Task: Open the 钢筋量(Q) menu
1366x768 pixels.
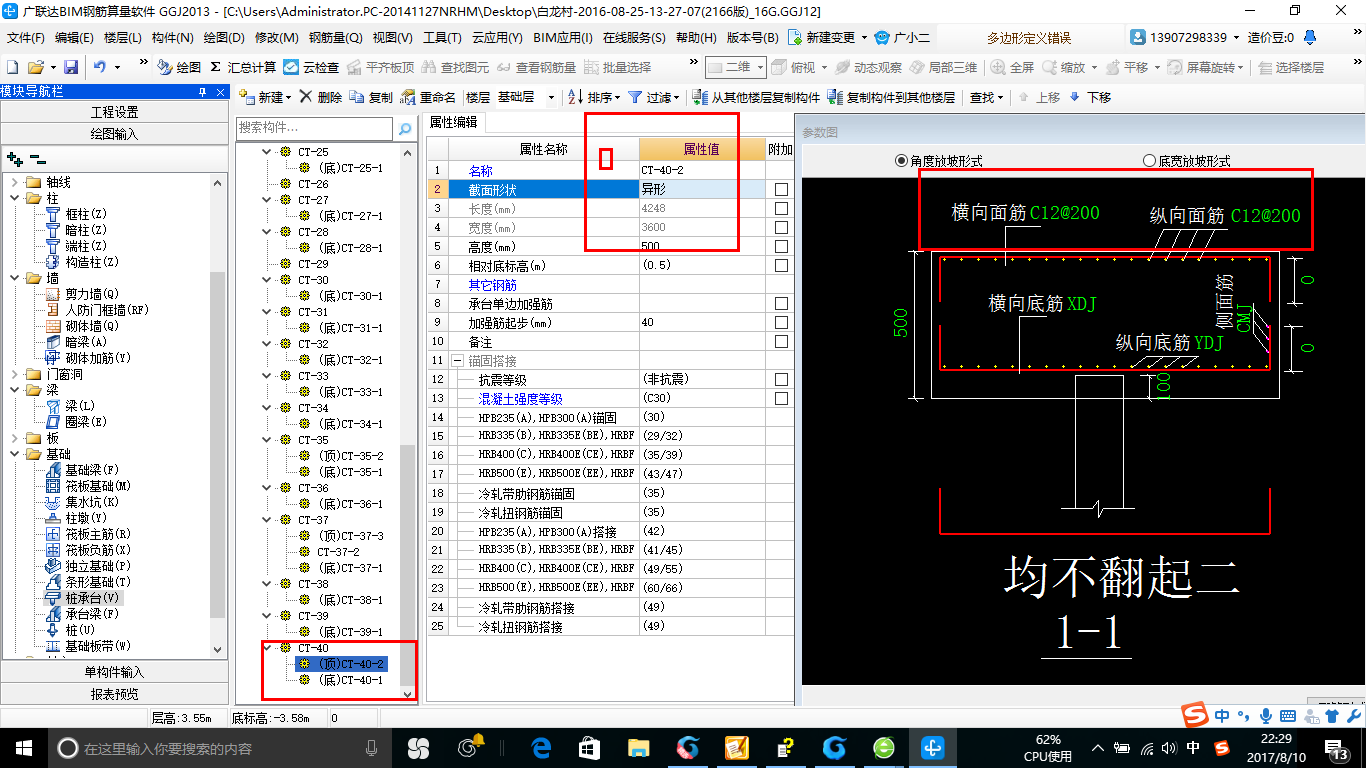Action: pyautogui.click(x=336, y=38)
